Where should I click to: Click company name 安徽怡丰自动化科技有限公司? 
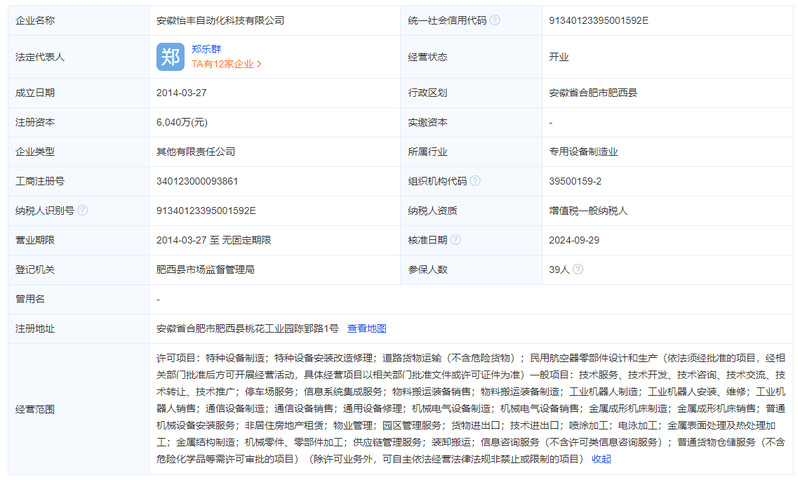[221, 19]
